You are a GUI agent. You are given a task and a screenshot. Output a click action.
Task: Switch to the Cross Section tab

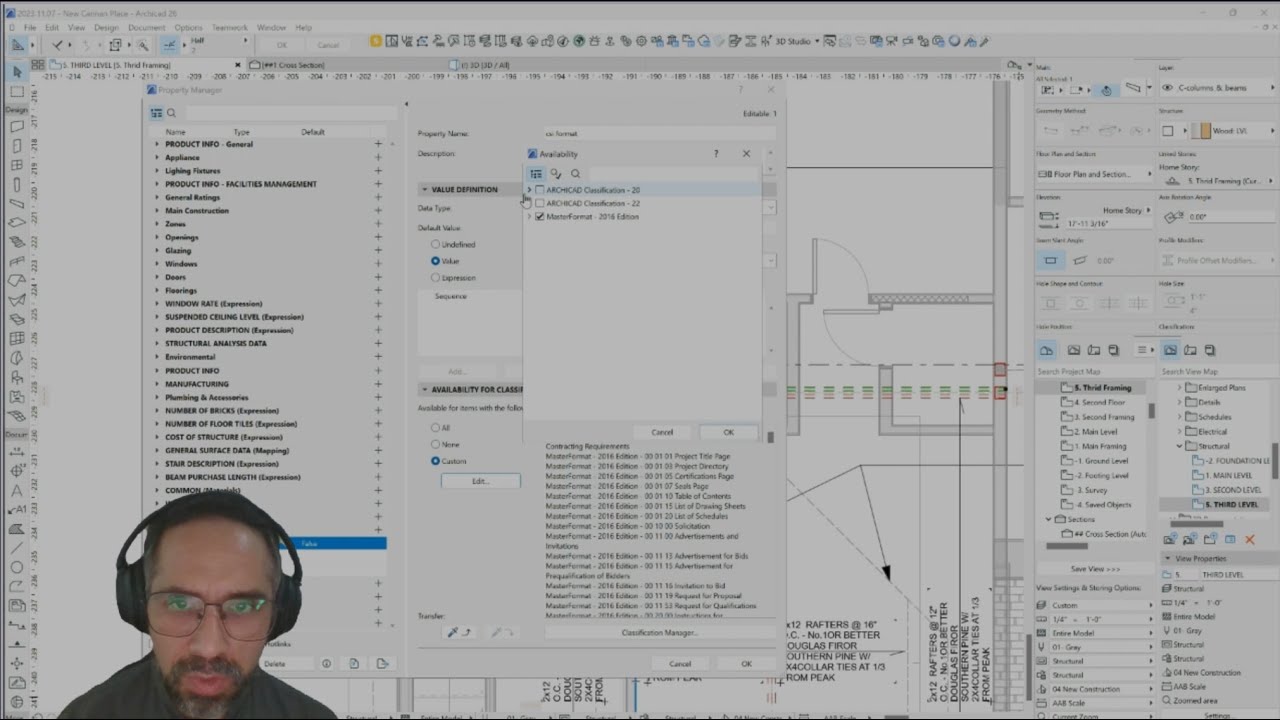click(x=294, y=65)
